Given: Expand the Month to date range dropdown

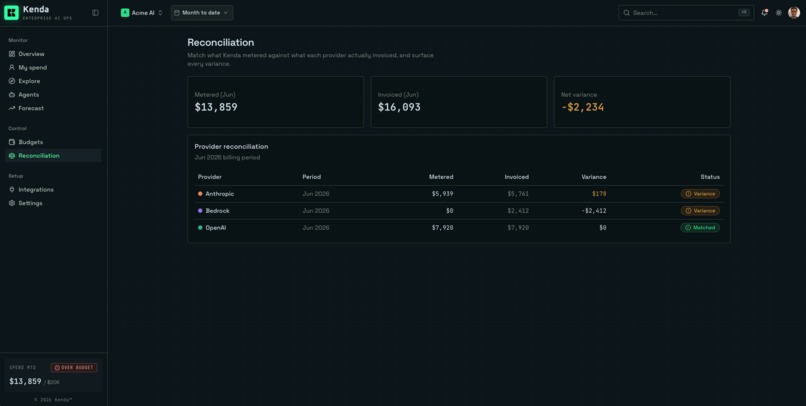Looking at the screenshot, I should point(202,13).
